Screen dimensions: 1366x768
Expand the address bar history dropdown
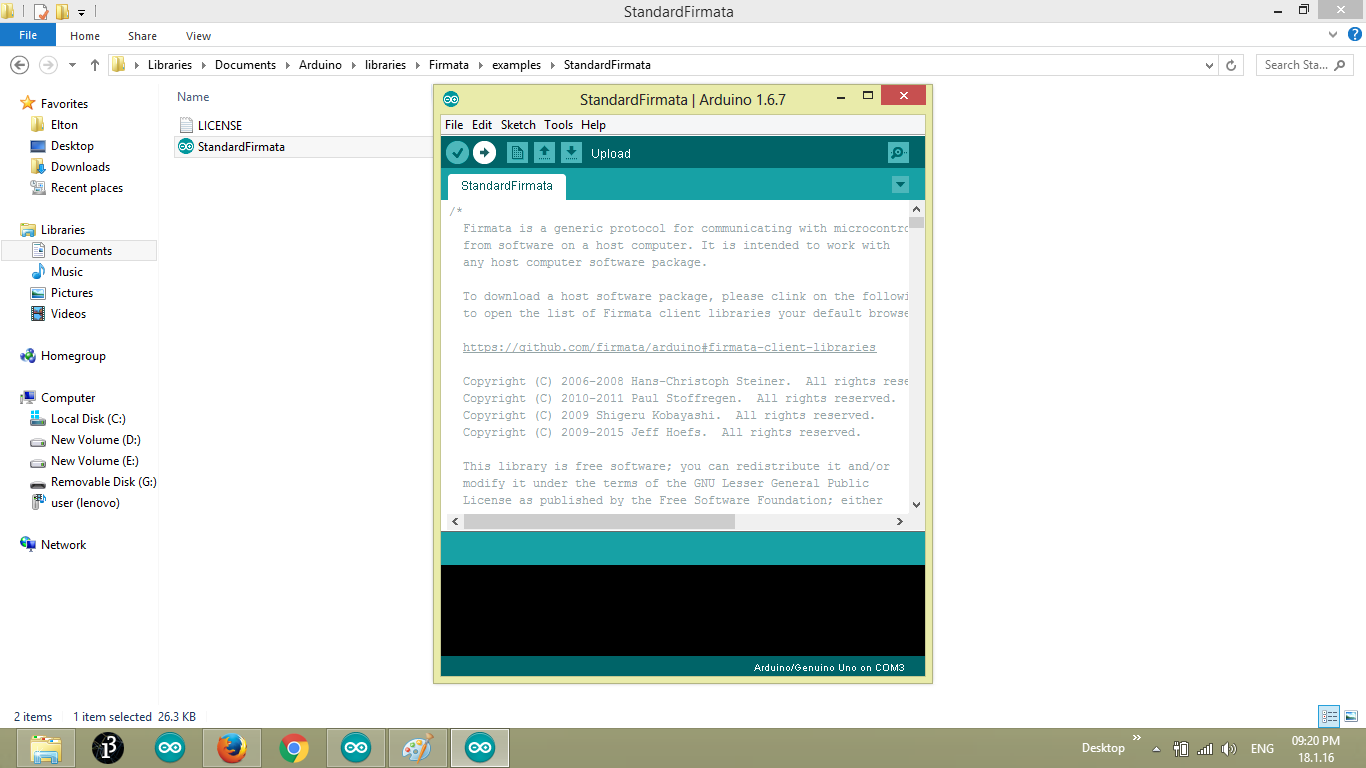click(x=1208, y=65)
